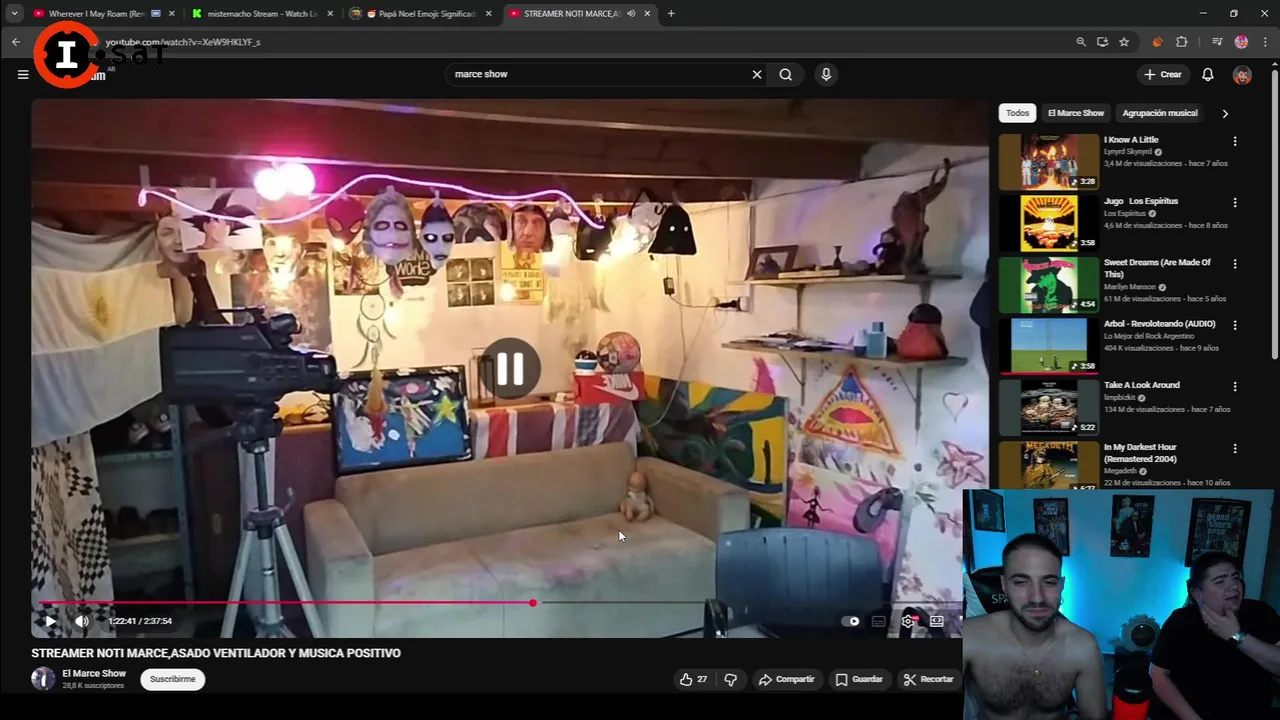This screenshot has width=1280, height=720.
Task: Open the tab search dropdown arrow
Action: [x=14, y=14]
